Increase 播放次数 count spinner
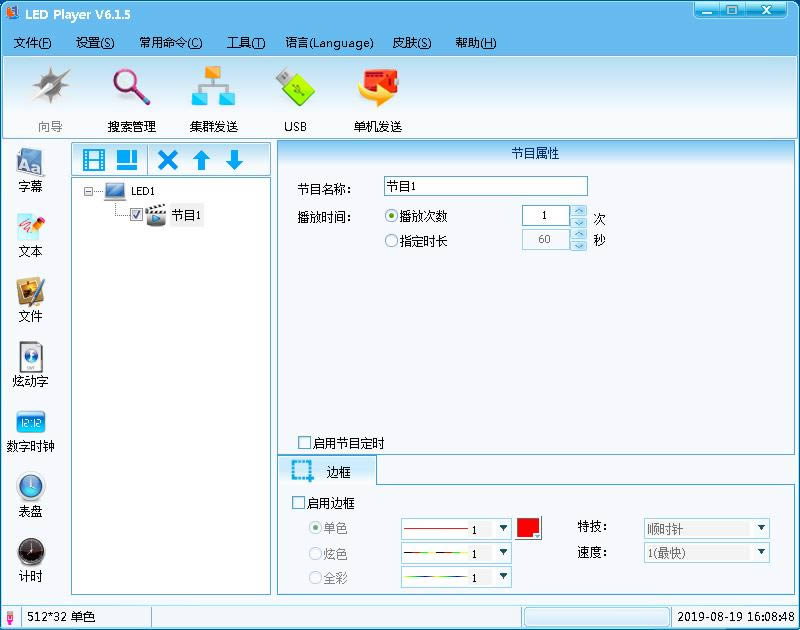 click(x=579, y=210)
